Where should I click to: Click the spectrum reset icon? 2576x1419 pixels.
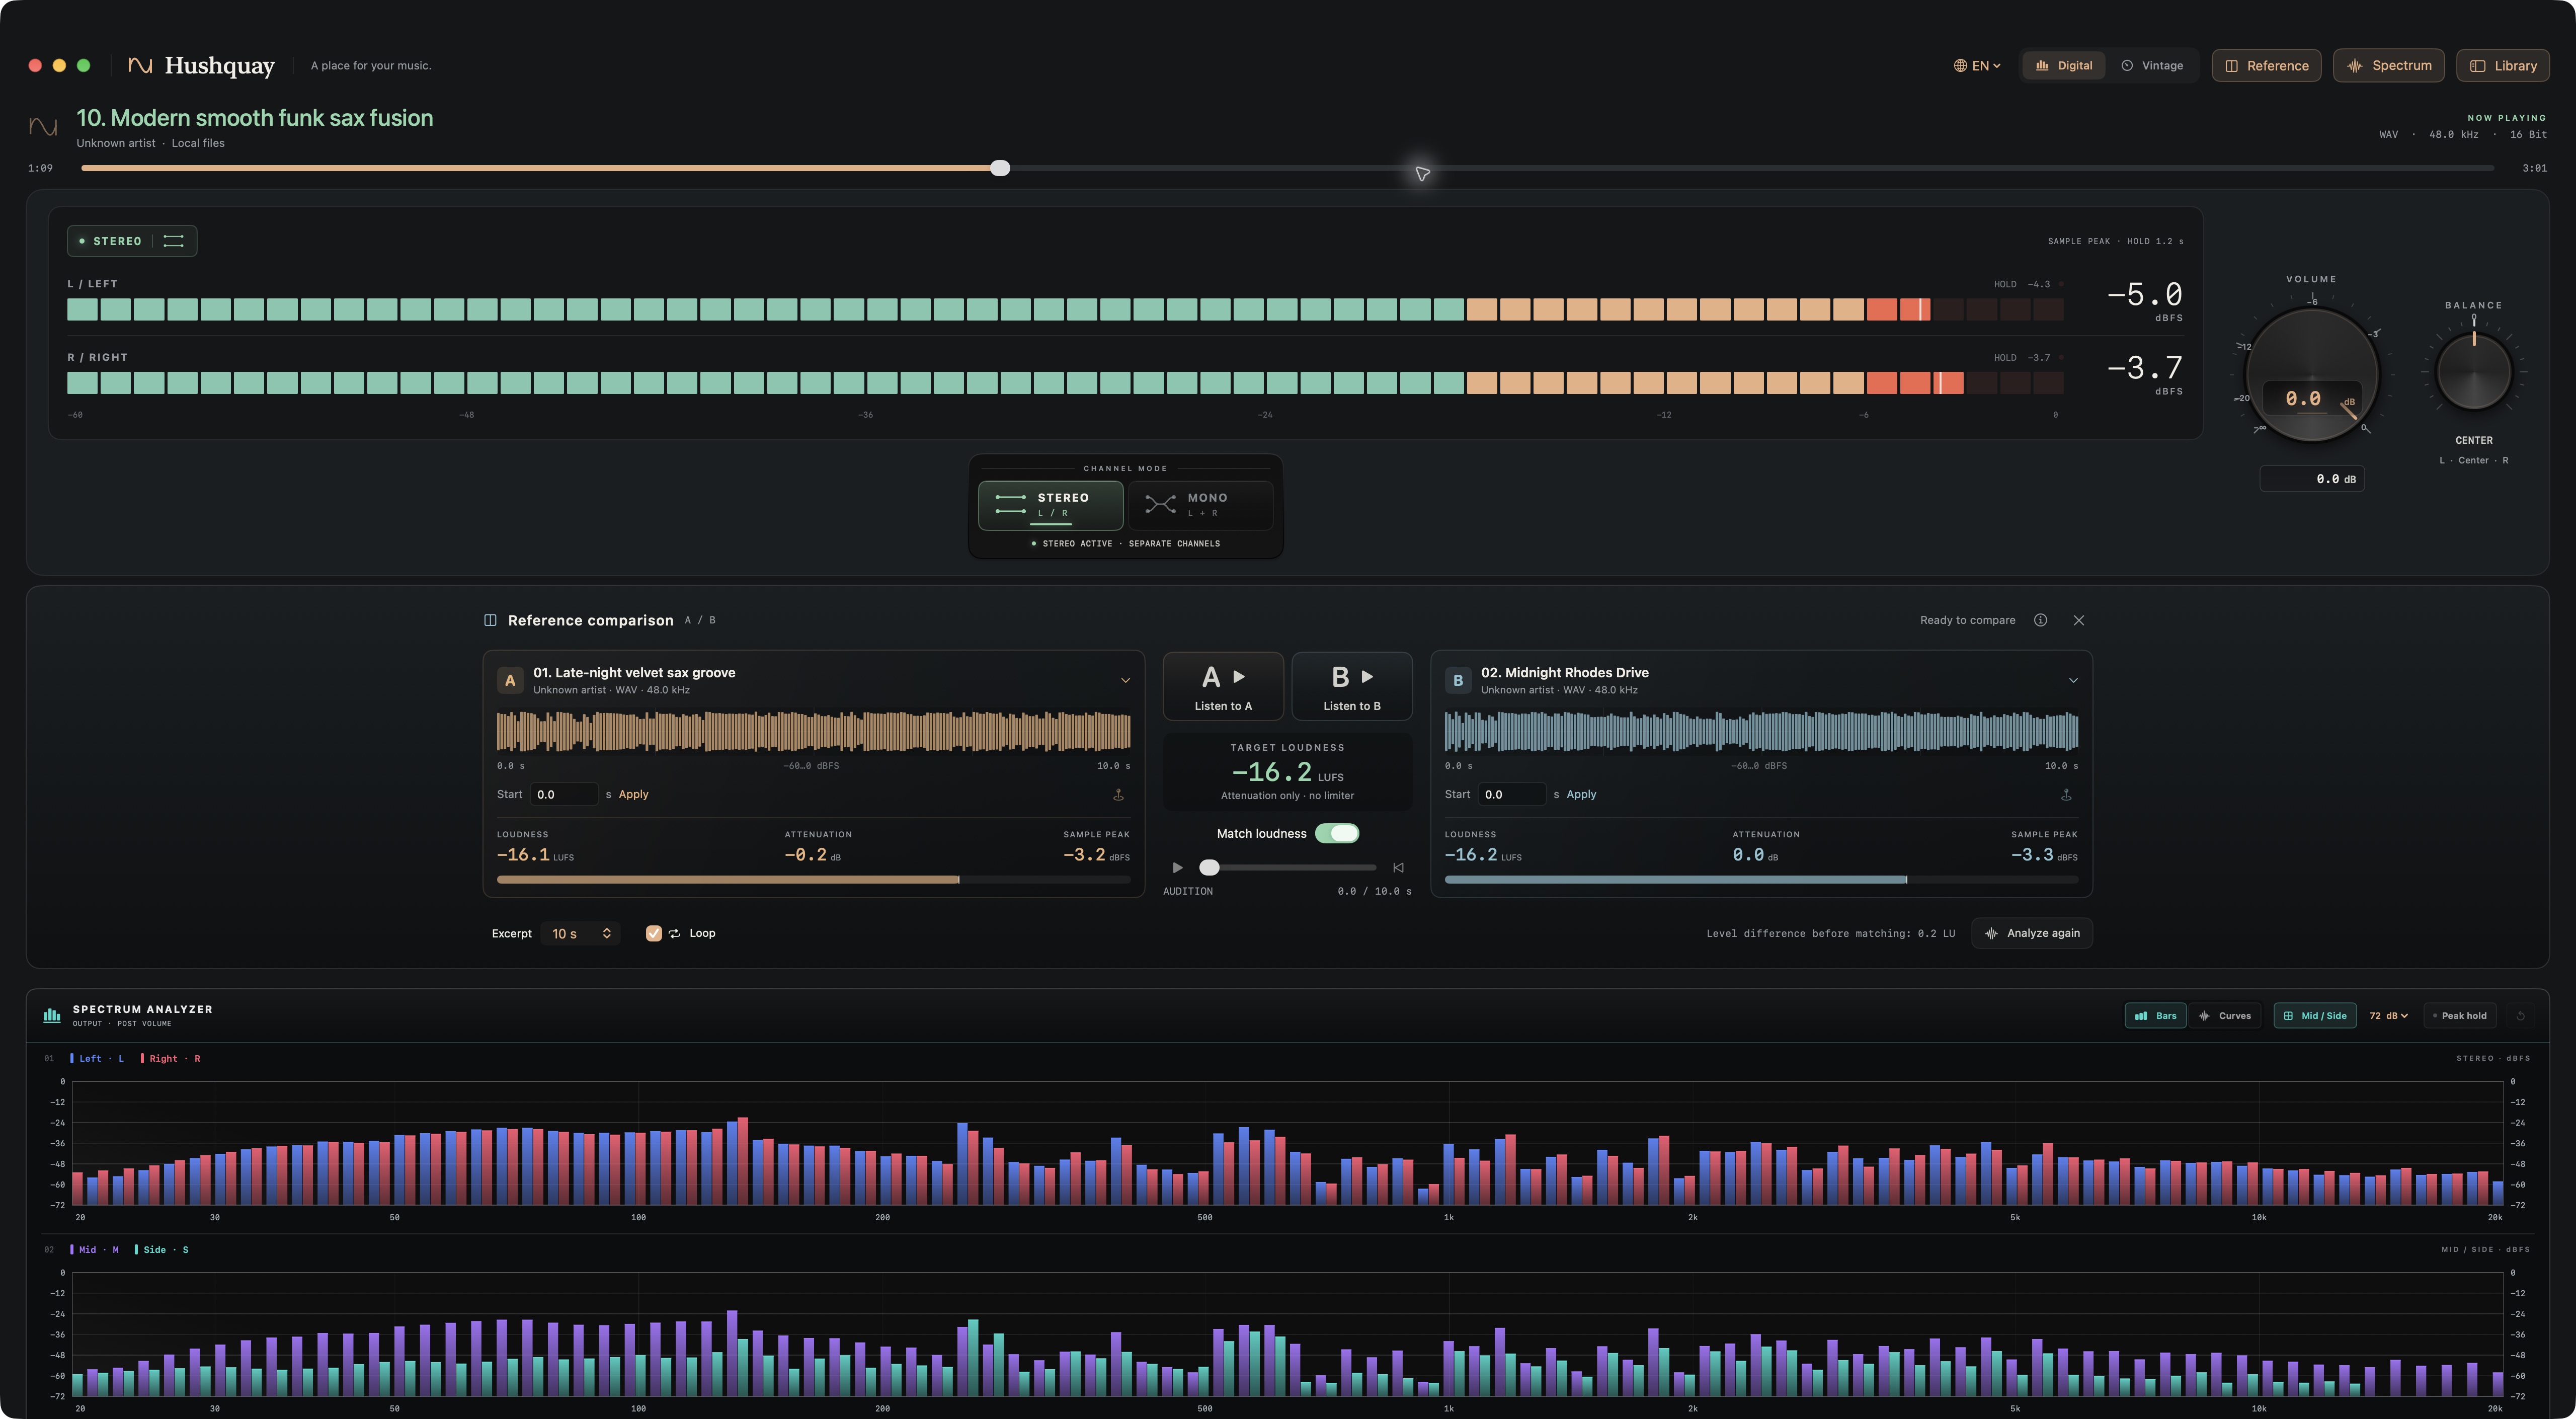coord(2520,1016)
